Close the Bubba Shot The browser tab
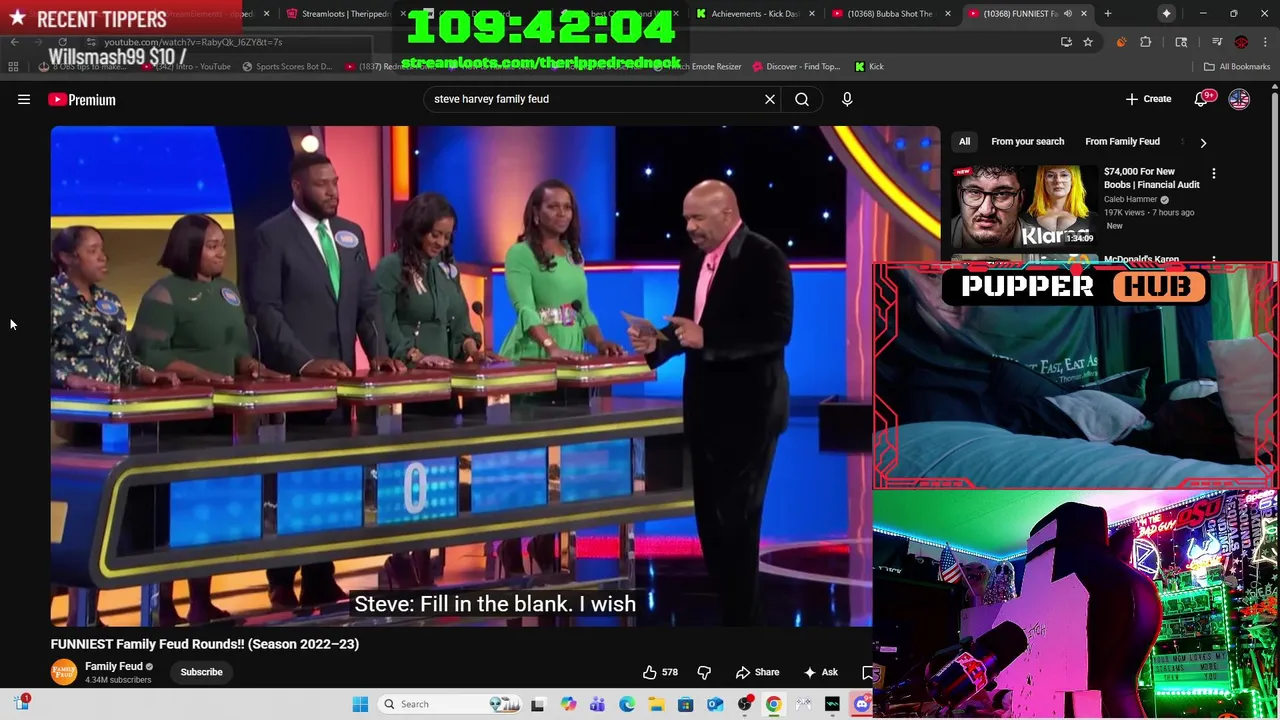The image size is (1280, 720). point(947,14)
